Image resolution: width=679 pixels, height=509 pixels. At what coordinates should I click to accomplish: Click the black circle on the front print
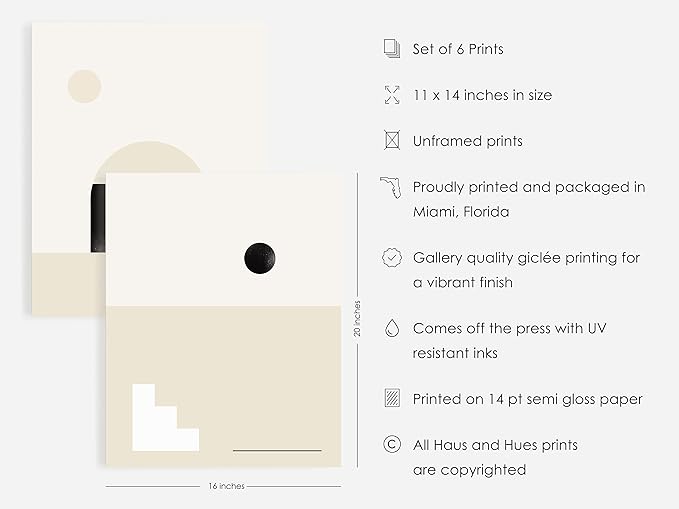[260, 258]
